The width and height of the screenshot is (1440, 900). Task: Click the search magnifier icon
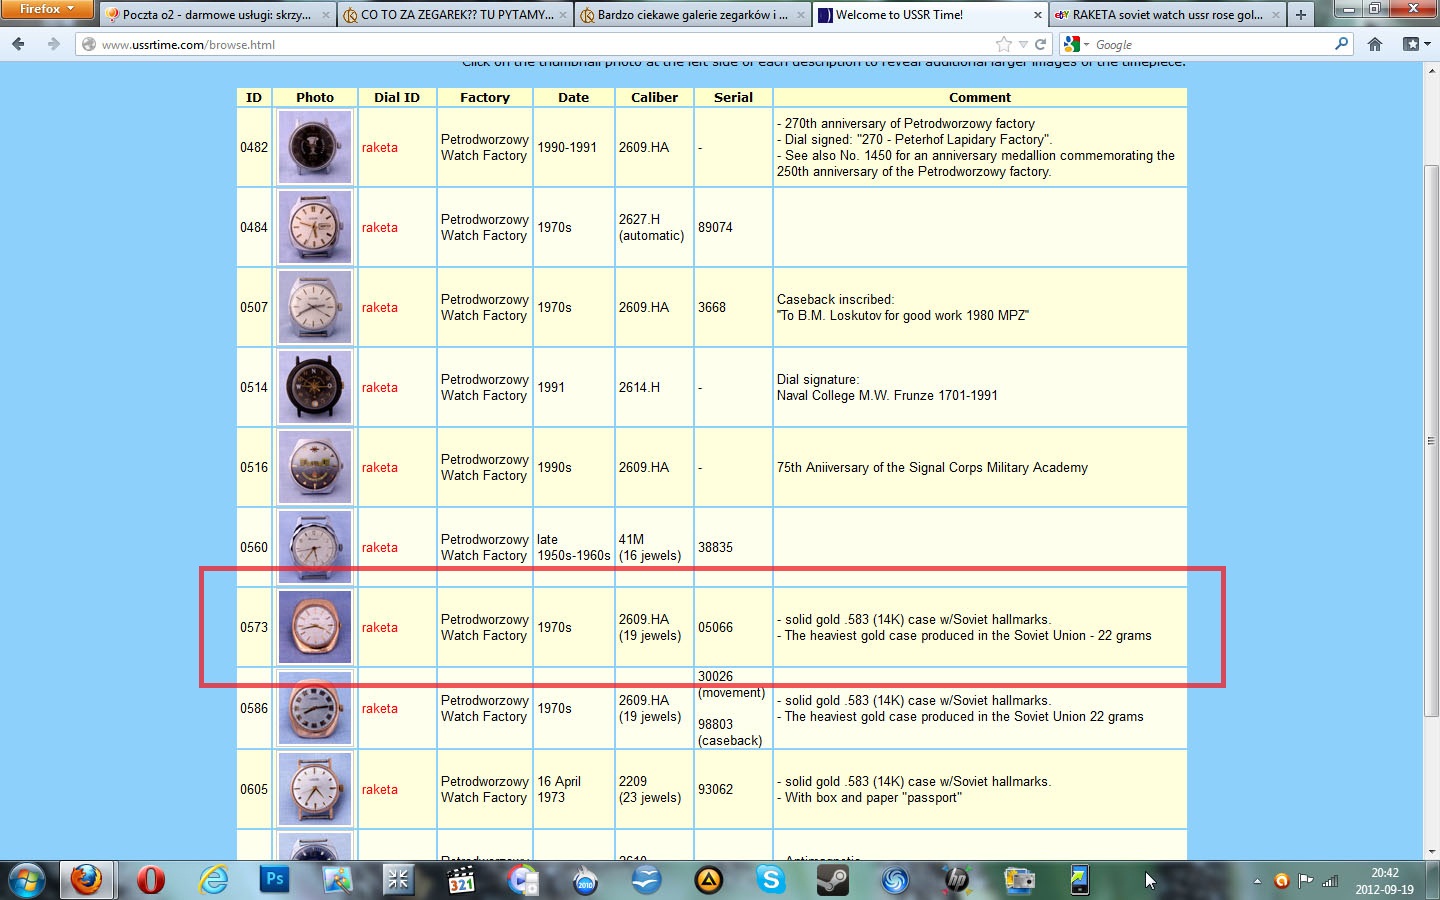click(1342, 44)
